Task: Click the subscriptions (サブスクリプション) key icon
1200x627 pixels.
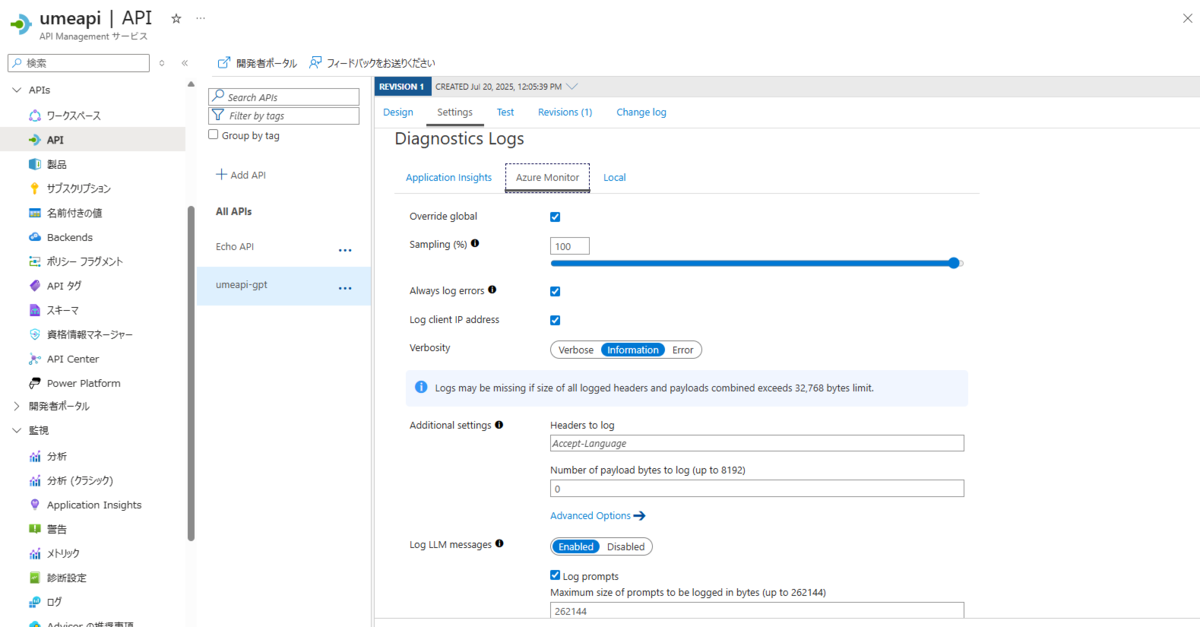Action: 35,188
